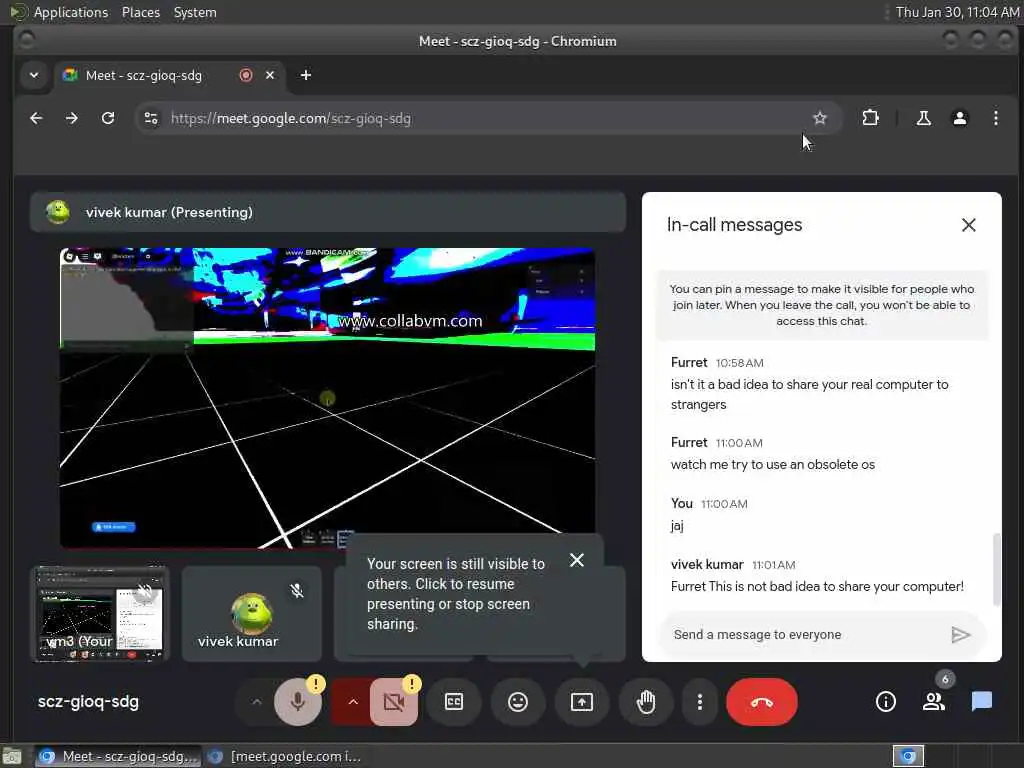The width and height of the screenshot is (1024, 768).
Task: Open more options three-dot menu in call bar
Action: click(699, 702)
